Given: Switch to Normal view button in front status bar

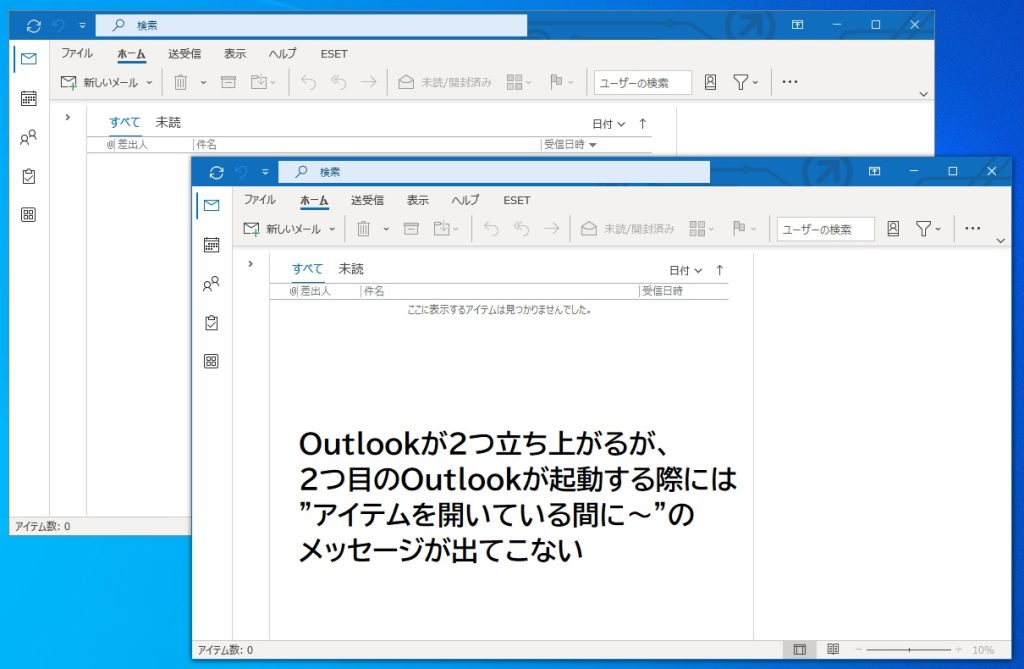Looking at the screenshot, I should [799, 649].
